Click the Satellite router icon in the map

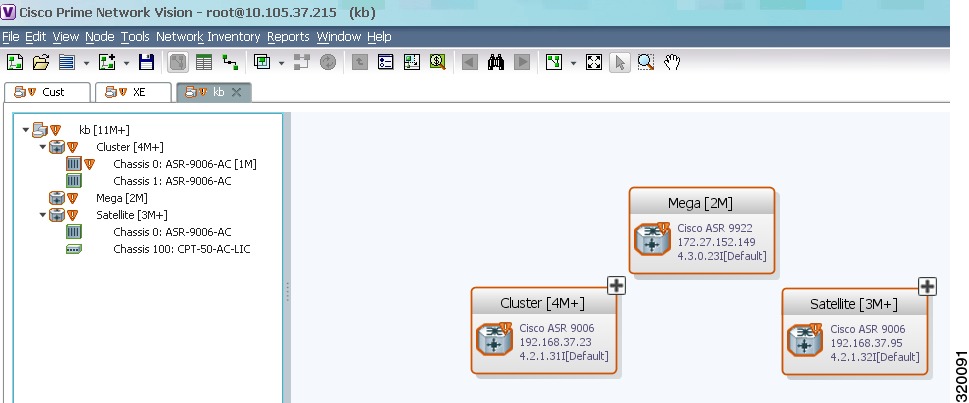pyautogui.click(x=806, y=339)
